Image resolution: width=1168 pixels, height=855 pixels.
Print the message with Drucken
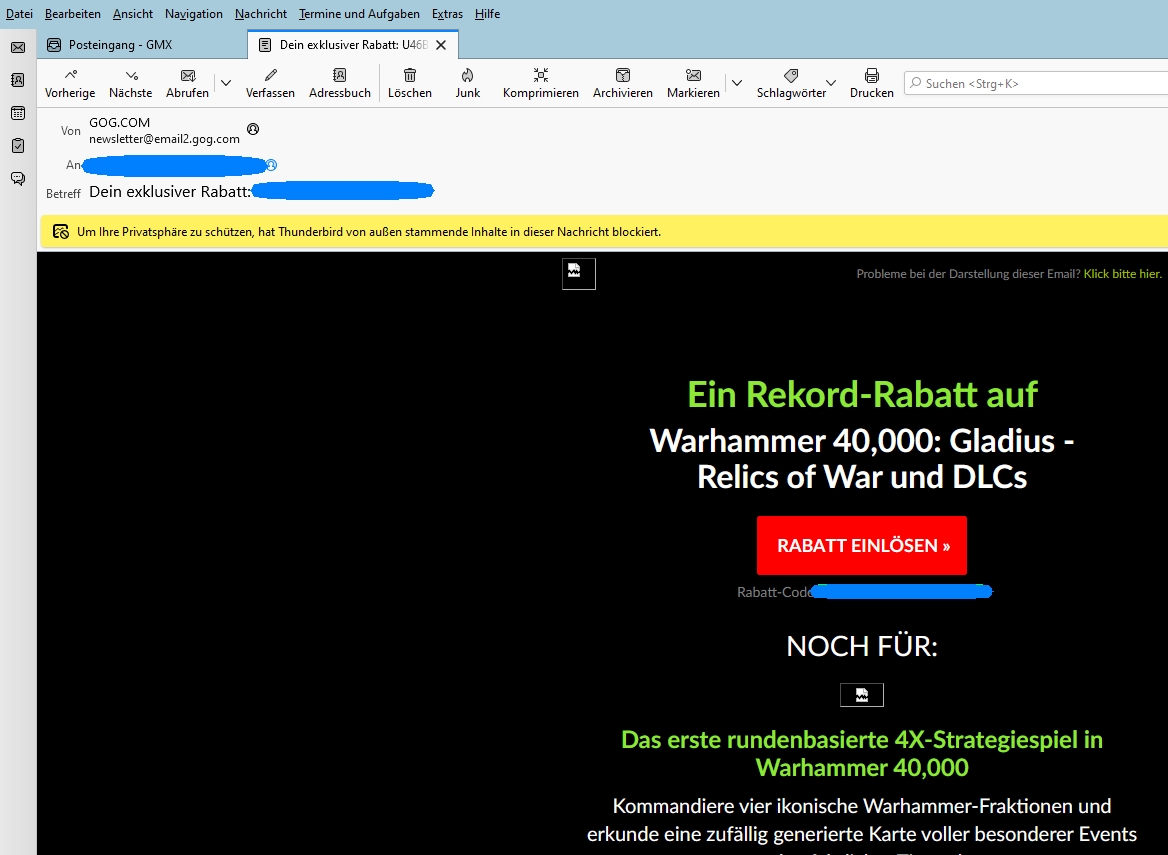[x=872, y=83]
